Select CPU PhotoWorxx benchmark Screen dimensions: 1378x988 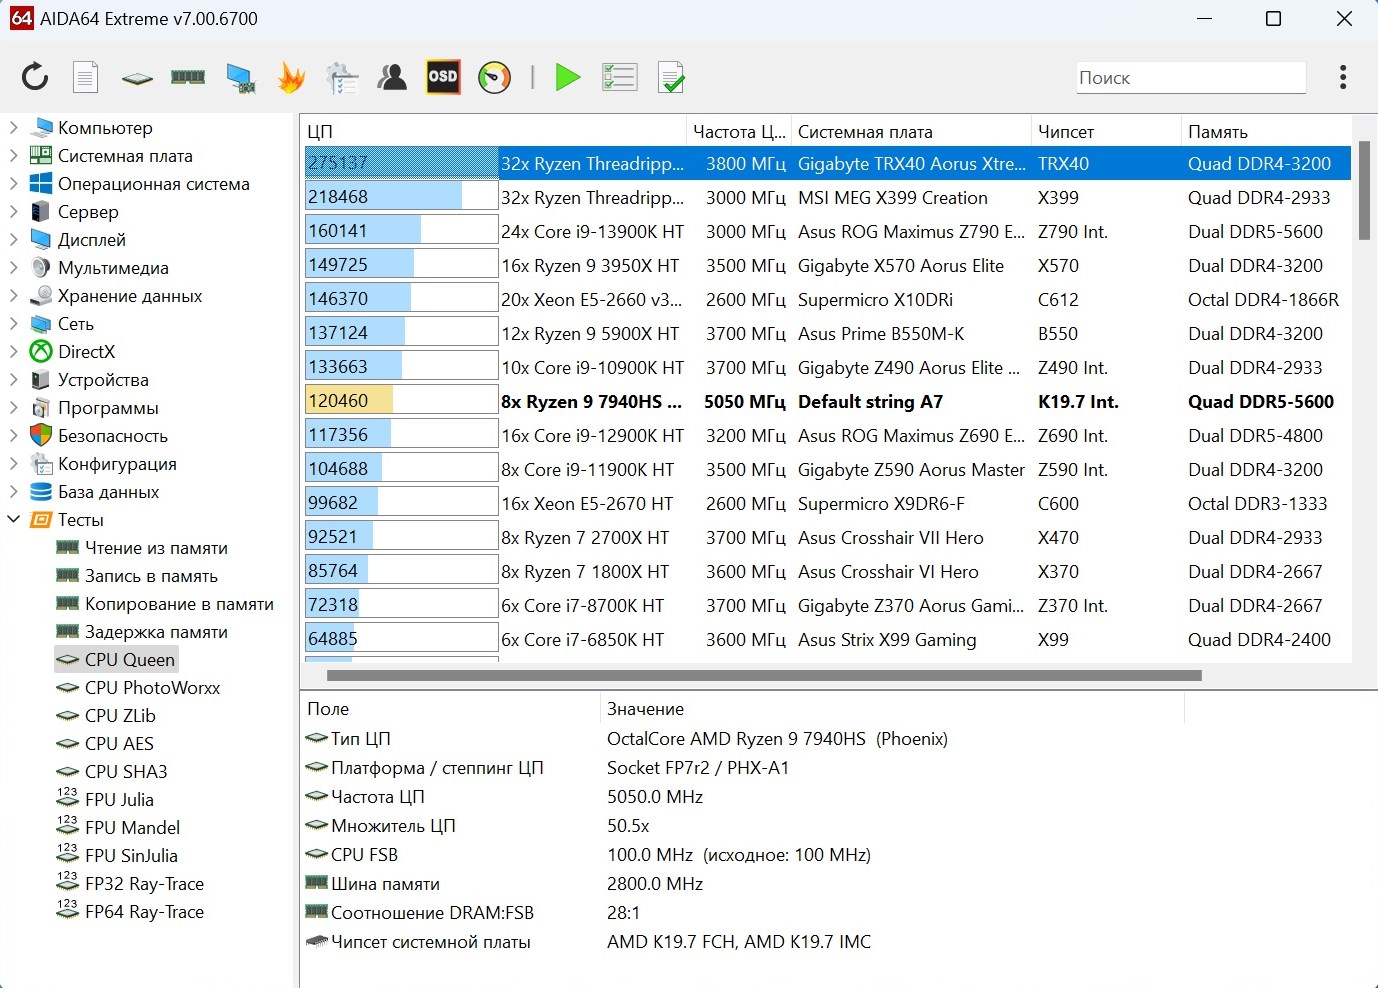coord(152,688)
